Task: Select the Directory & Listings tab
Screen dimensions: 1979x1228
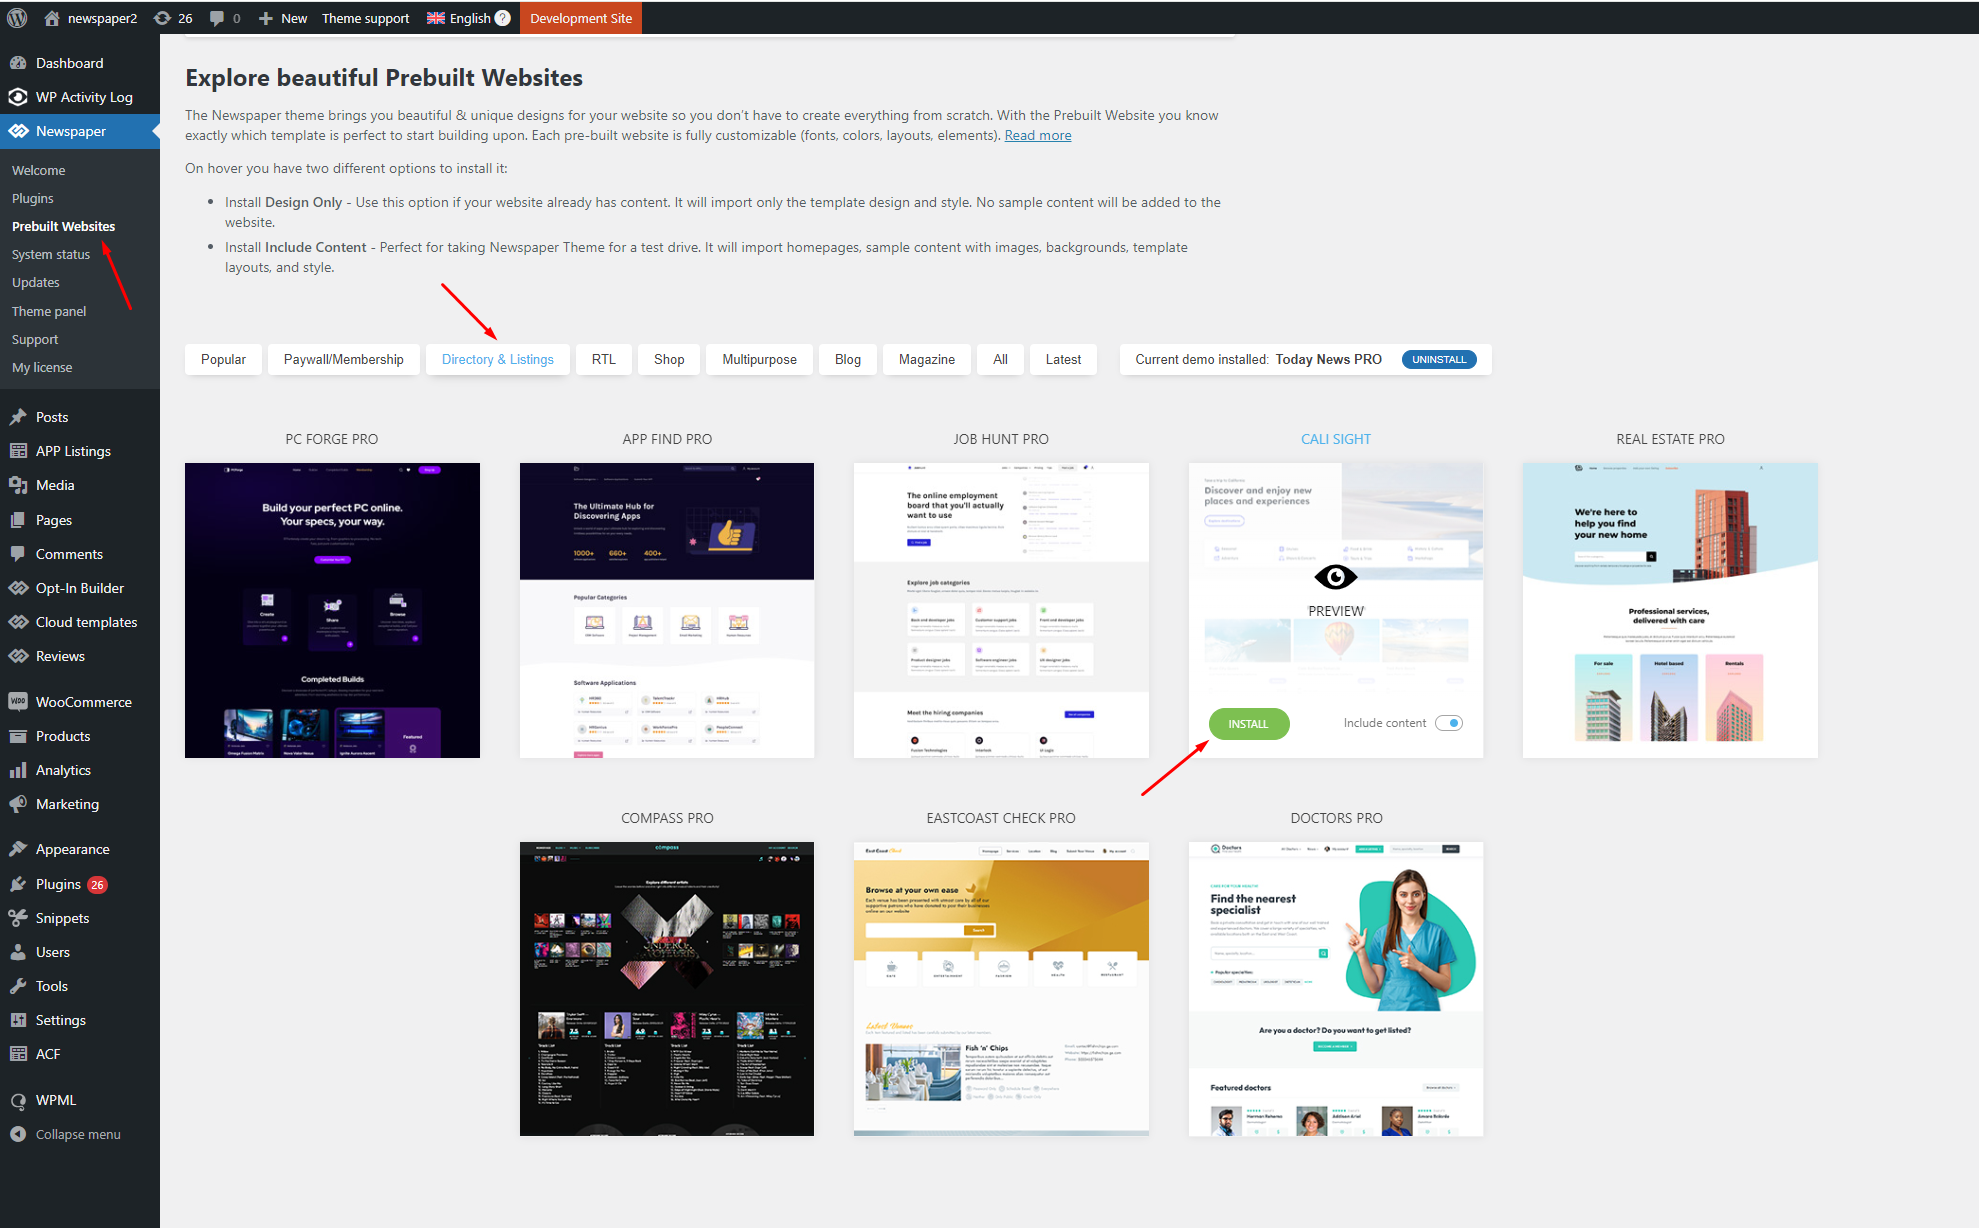Action: [x=498, y=359]
